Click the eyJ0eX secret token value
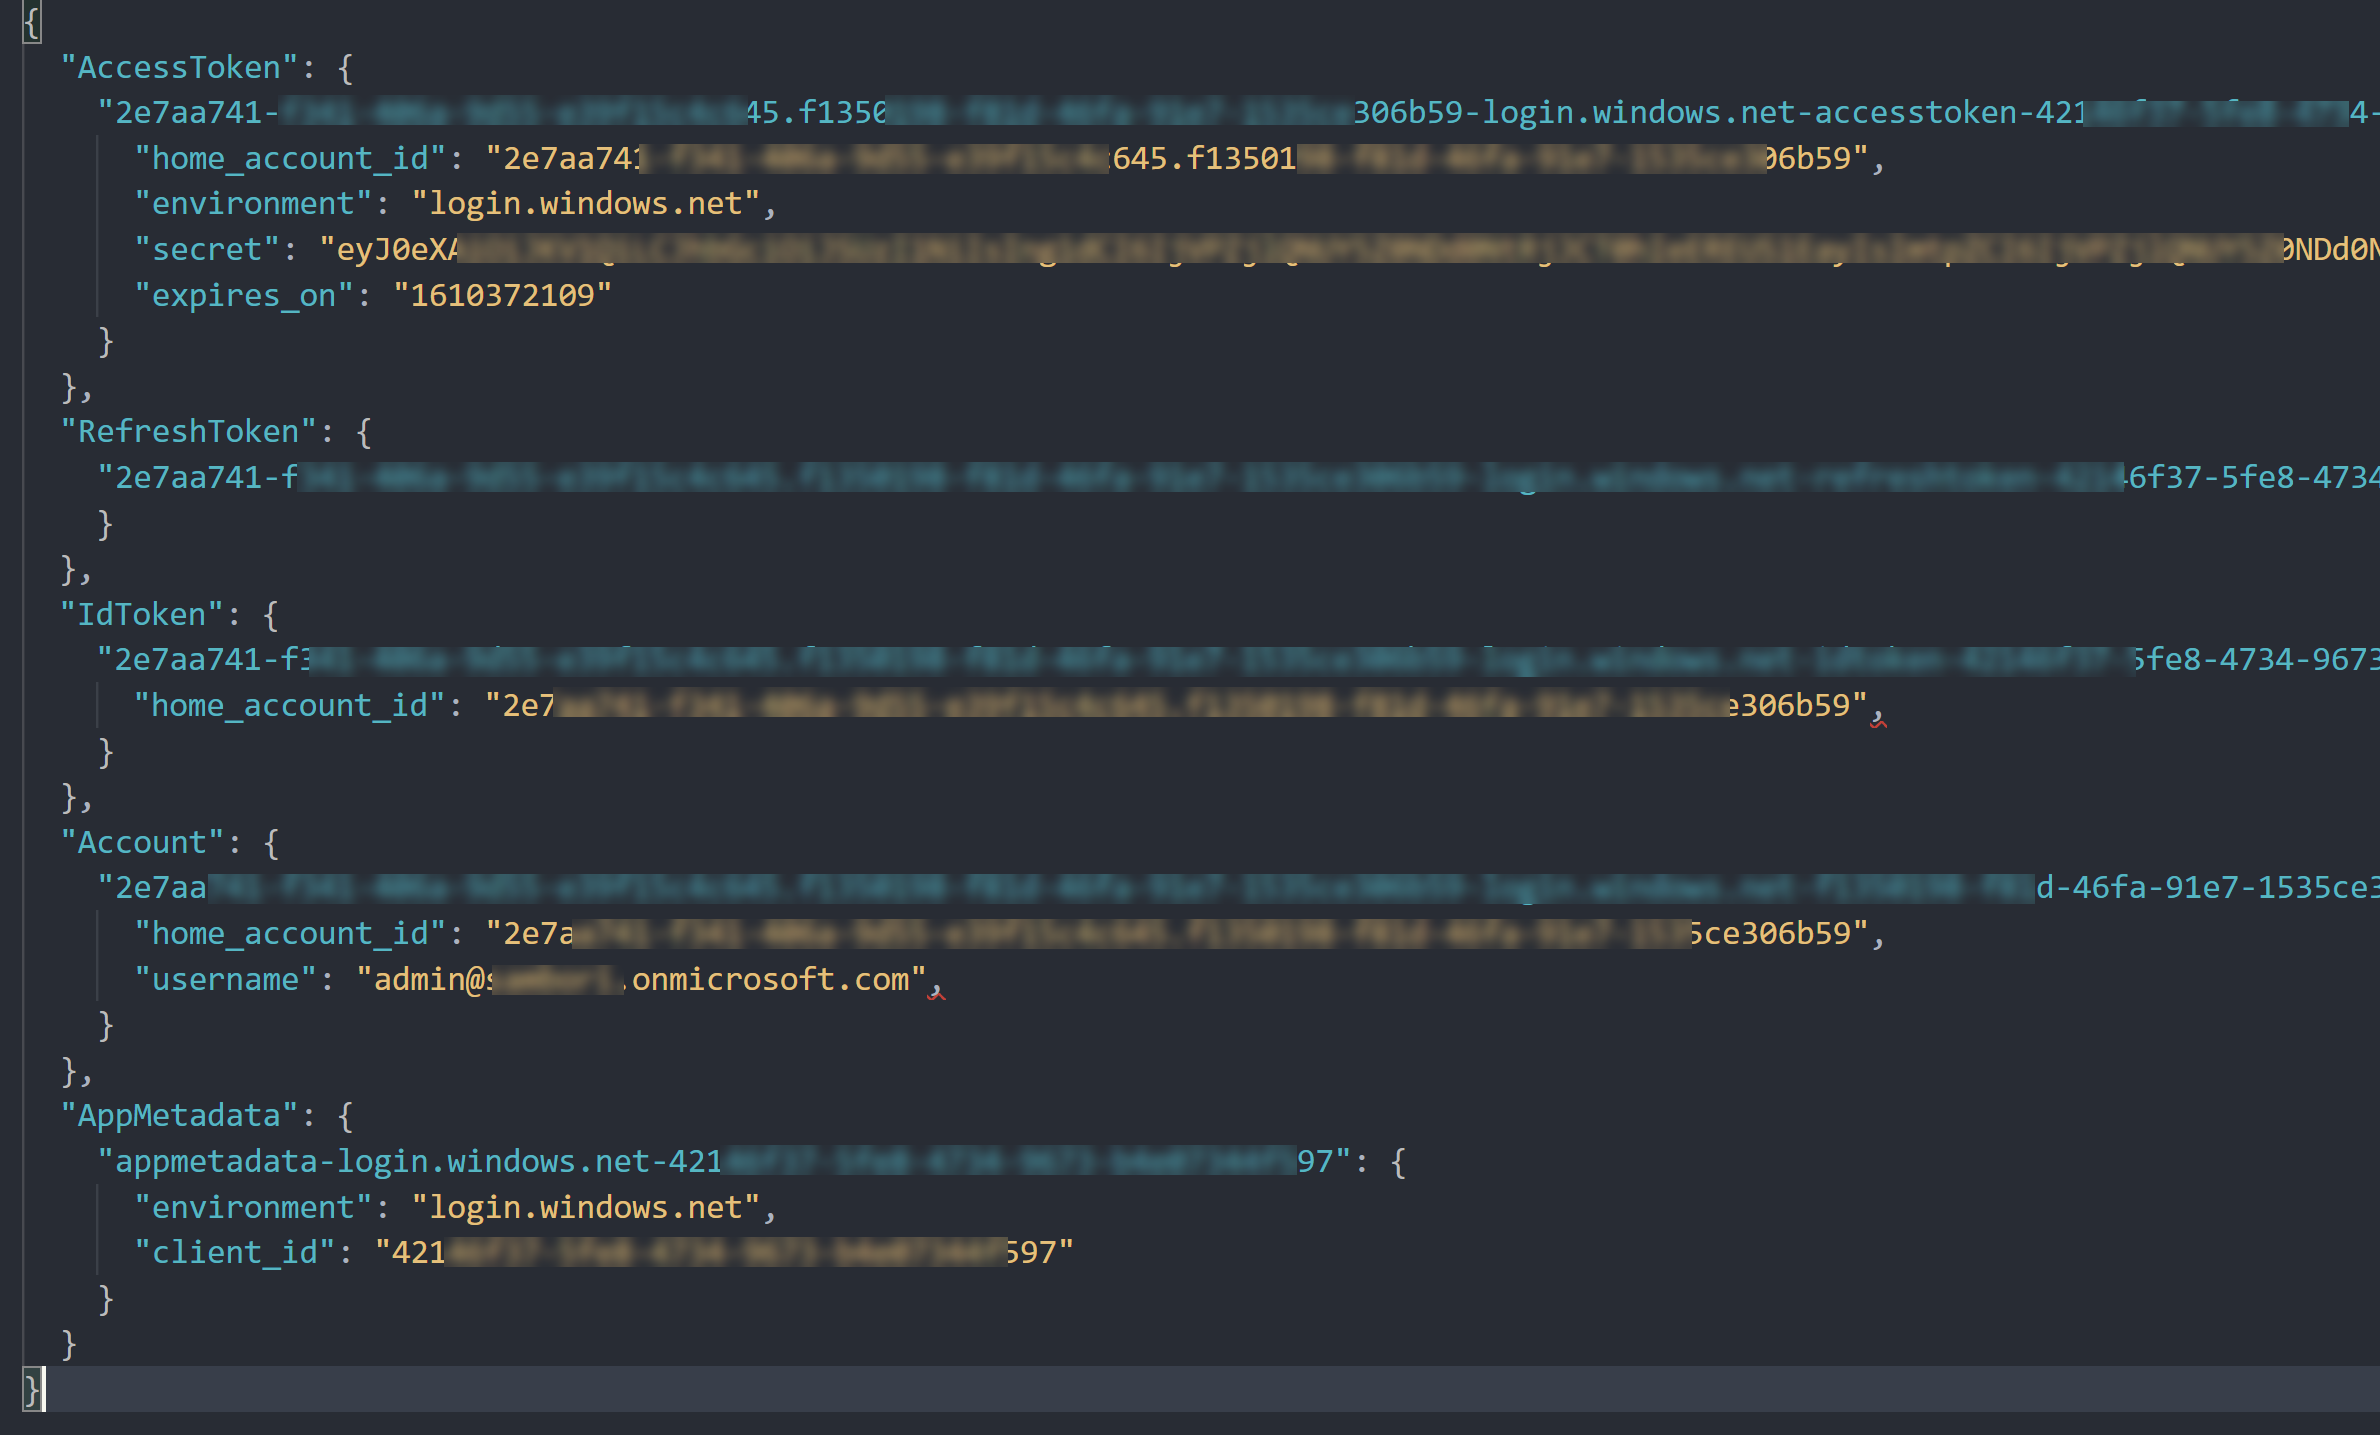Image resolution: width=2380 pixels, height=1435 pixels. click(x=1349, y=249)
